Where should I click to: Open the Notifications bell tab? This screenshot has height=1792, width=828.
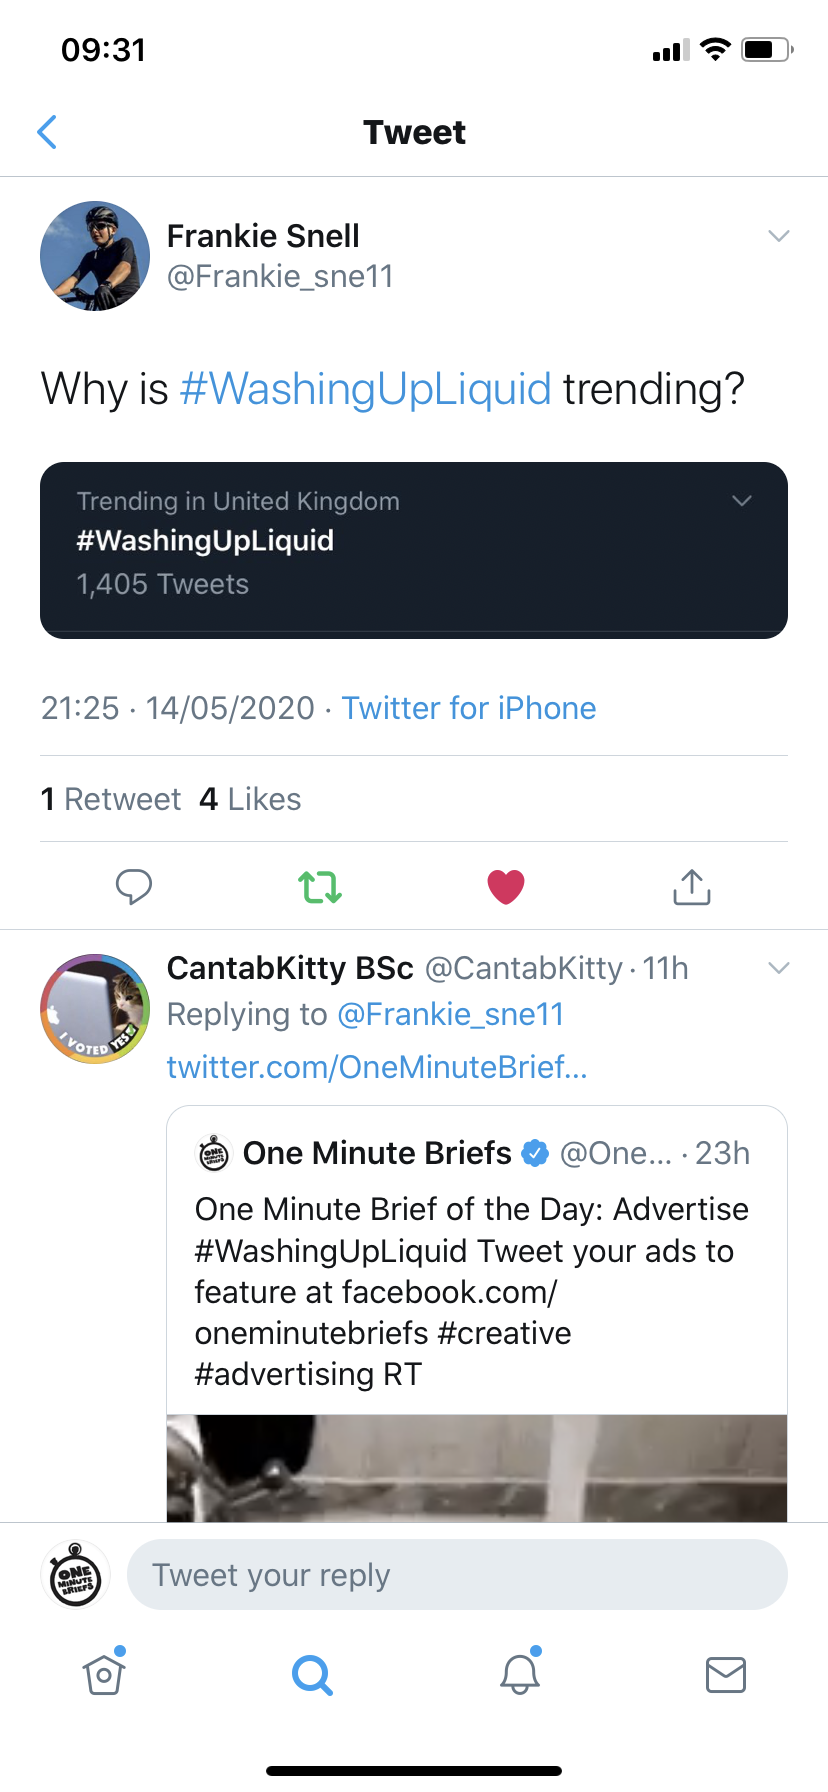point(520,1674)
